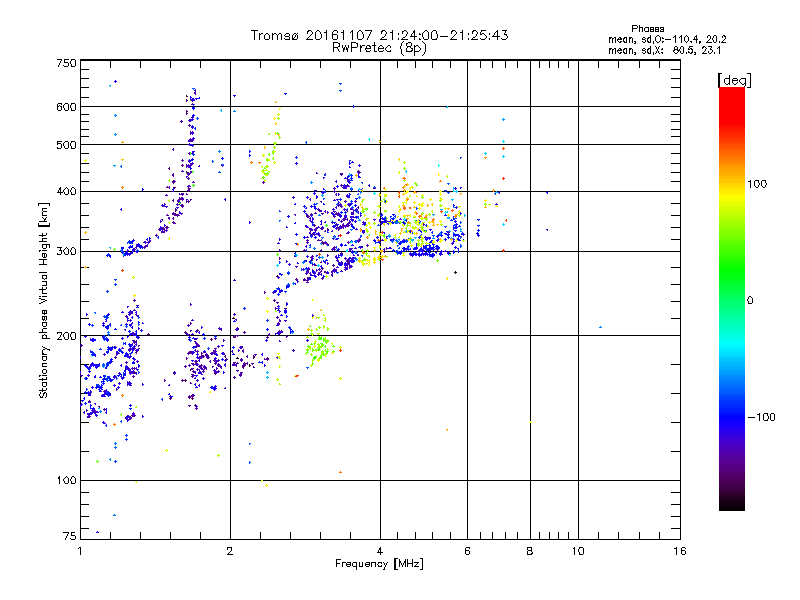Click the y-axis '200' tick label

coord(66,336)
